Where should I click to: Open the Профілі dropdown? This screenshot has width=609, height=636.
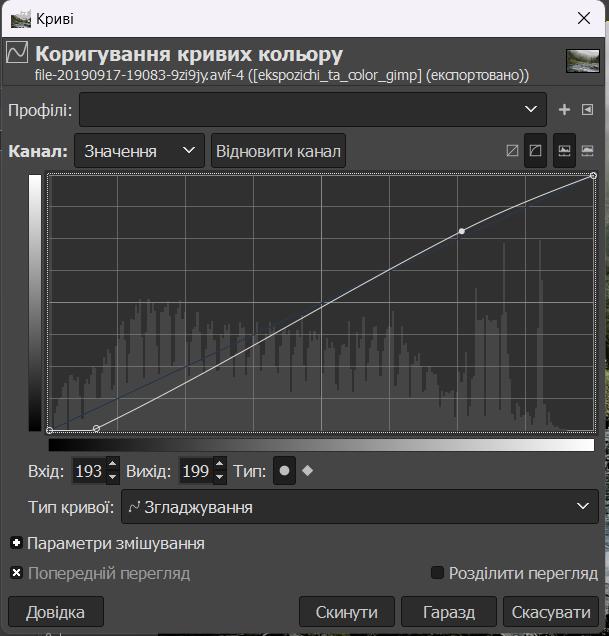point(313,110)
